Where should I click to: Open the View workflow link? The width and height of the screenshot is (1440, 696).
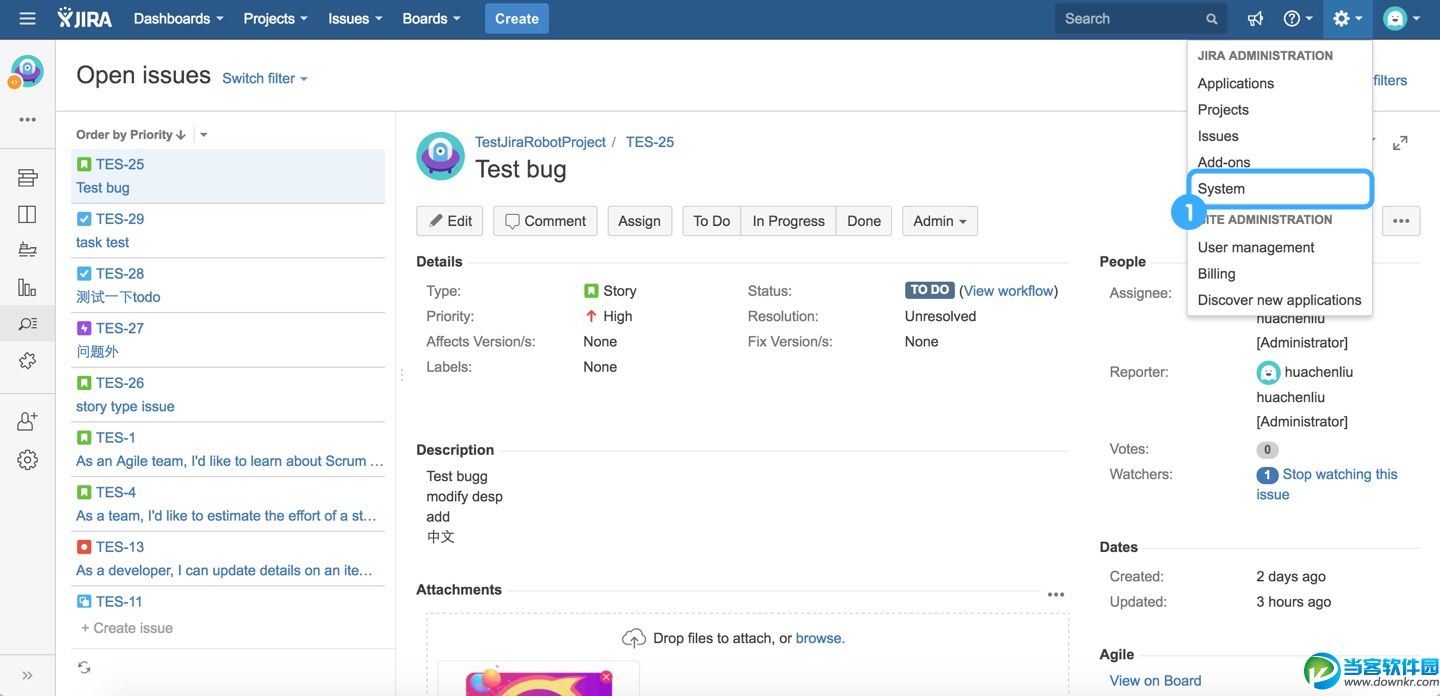click(1008, 291)
